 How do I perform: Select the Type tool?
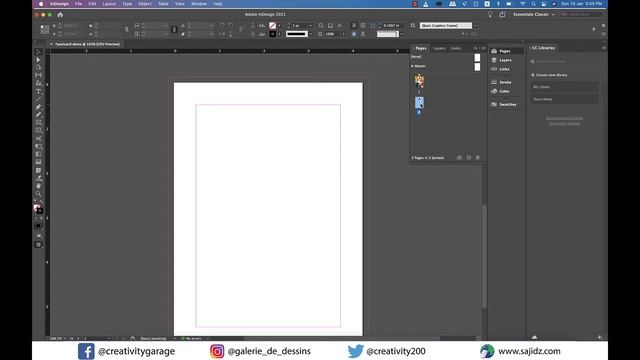[x=38, y=91]
